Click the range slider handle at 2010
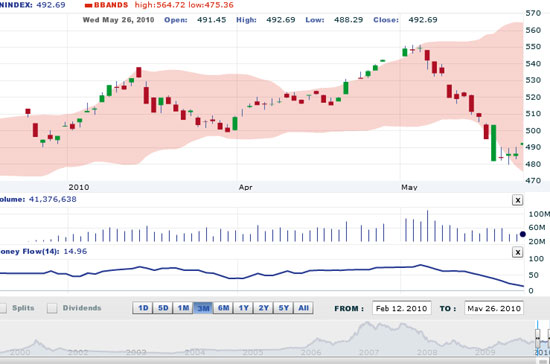The width and height of the screenshot is (550, 364). click(537, 337)
